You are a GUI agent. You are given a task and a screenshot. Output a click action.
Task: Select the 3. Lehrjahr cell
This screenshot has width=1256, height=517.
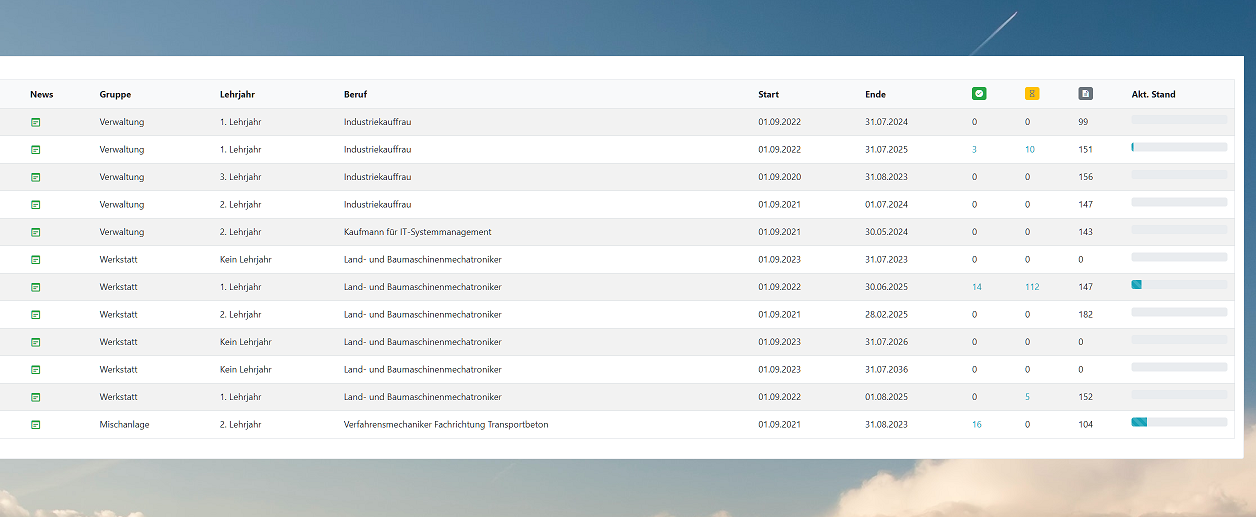(x=240, y=177)
